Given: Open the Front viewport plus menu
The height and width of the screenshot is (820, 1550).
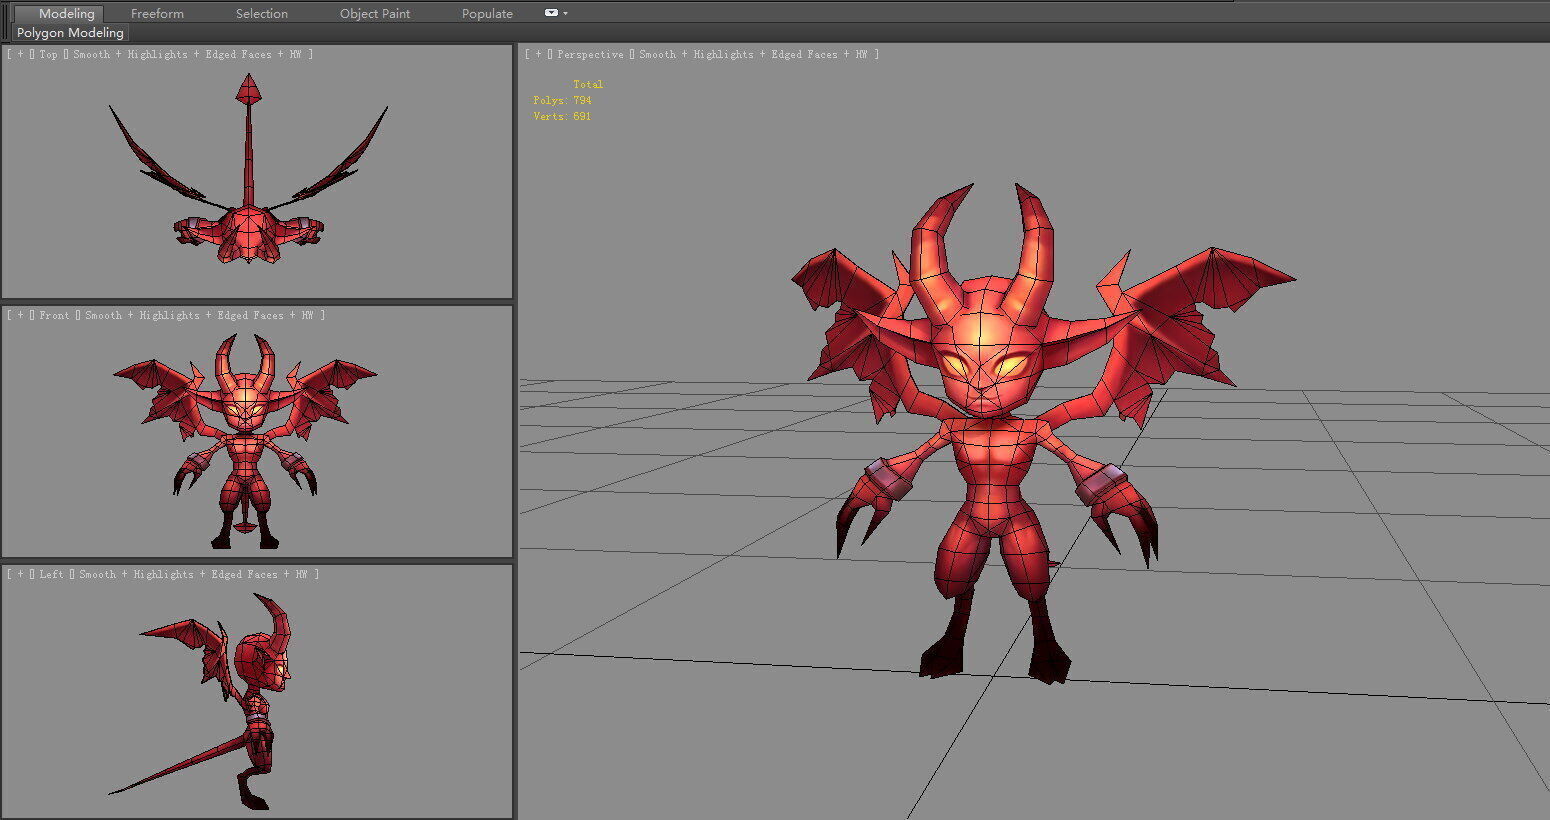Looking at the screenshot, I should coord(21,315).
